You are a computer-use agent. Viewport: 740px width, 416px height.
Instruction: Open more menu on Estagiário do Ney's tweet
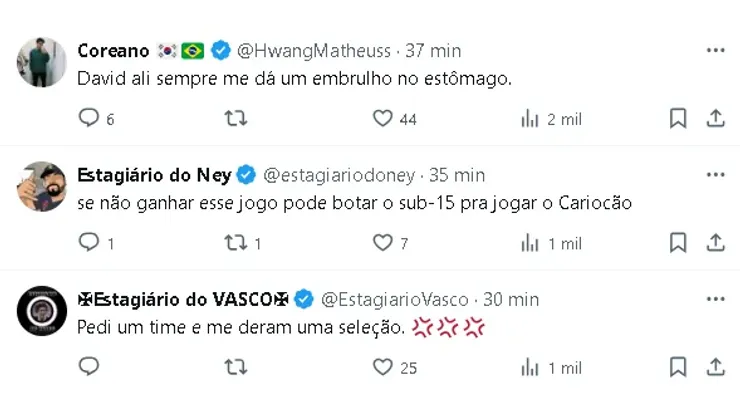click(x=715, y=175)
